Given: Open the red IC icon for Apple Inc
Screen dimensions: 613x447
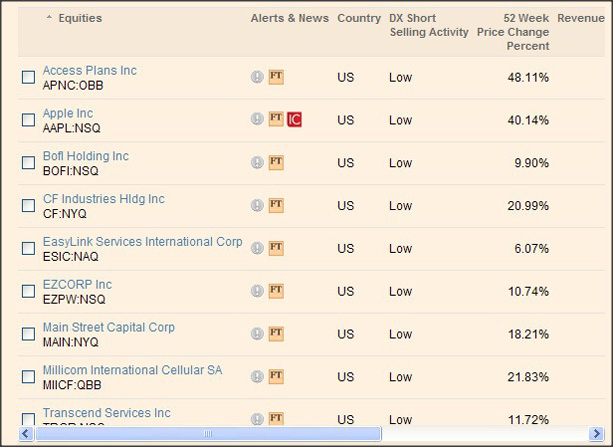Looking at the screenshot, I should click(x=294, y=119).
